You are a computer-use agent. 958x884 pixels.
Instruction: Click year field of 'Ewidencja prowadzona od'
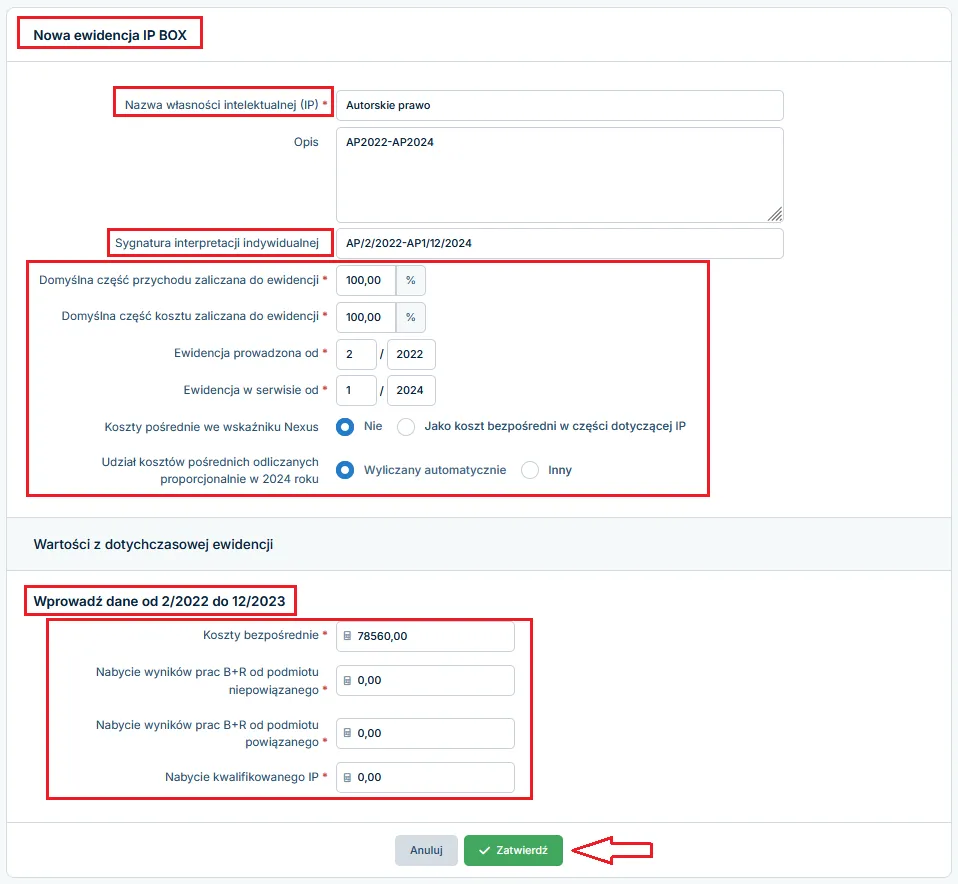coord(410,355)
